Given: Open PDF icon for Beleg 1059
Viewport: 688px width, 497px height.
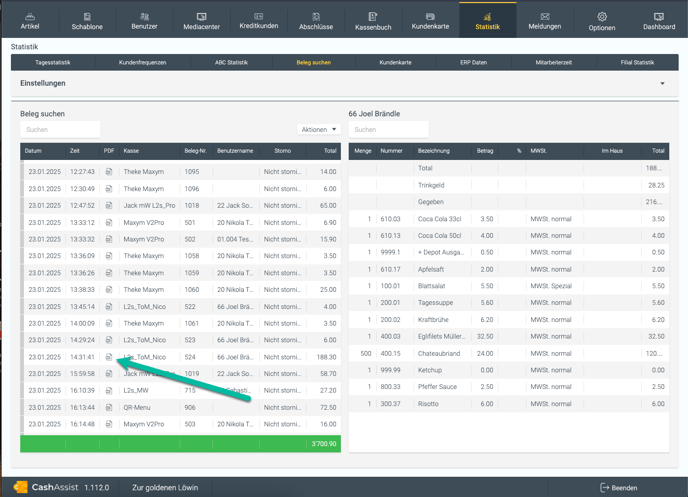Looking at the screenshot, I should click(109, 273).
